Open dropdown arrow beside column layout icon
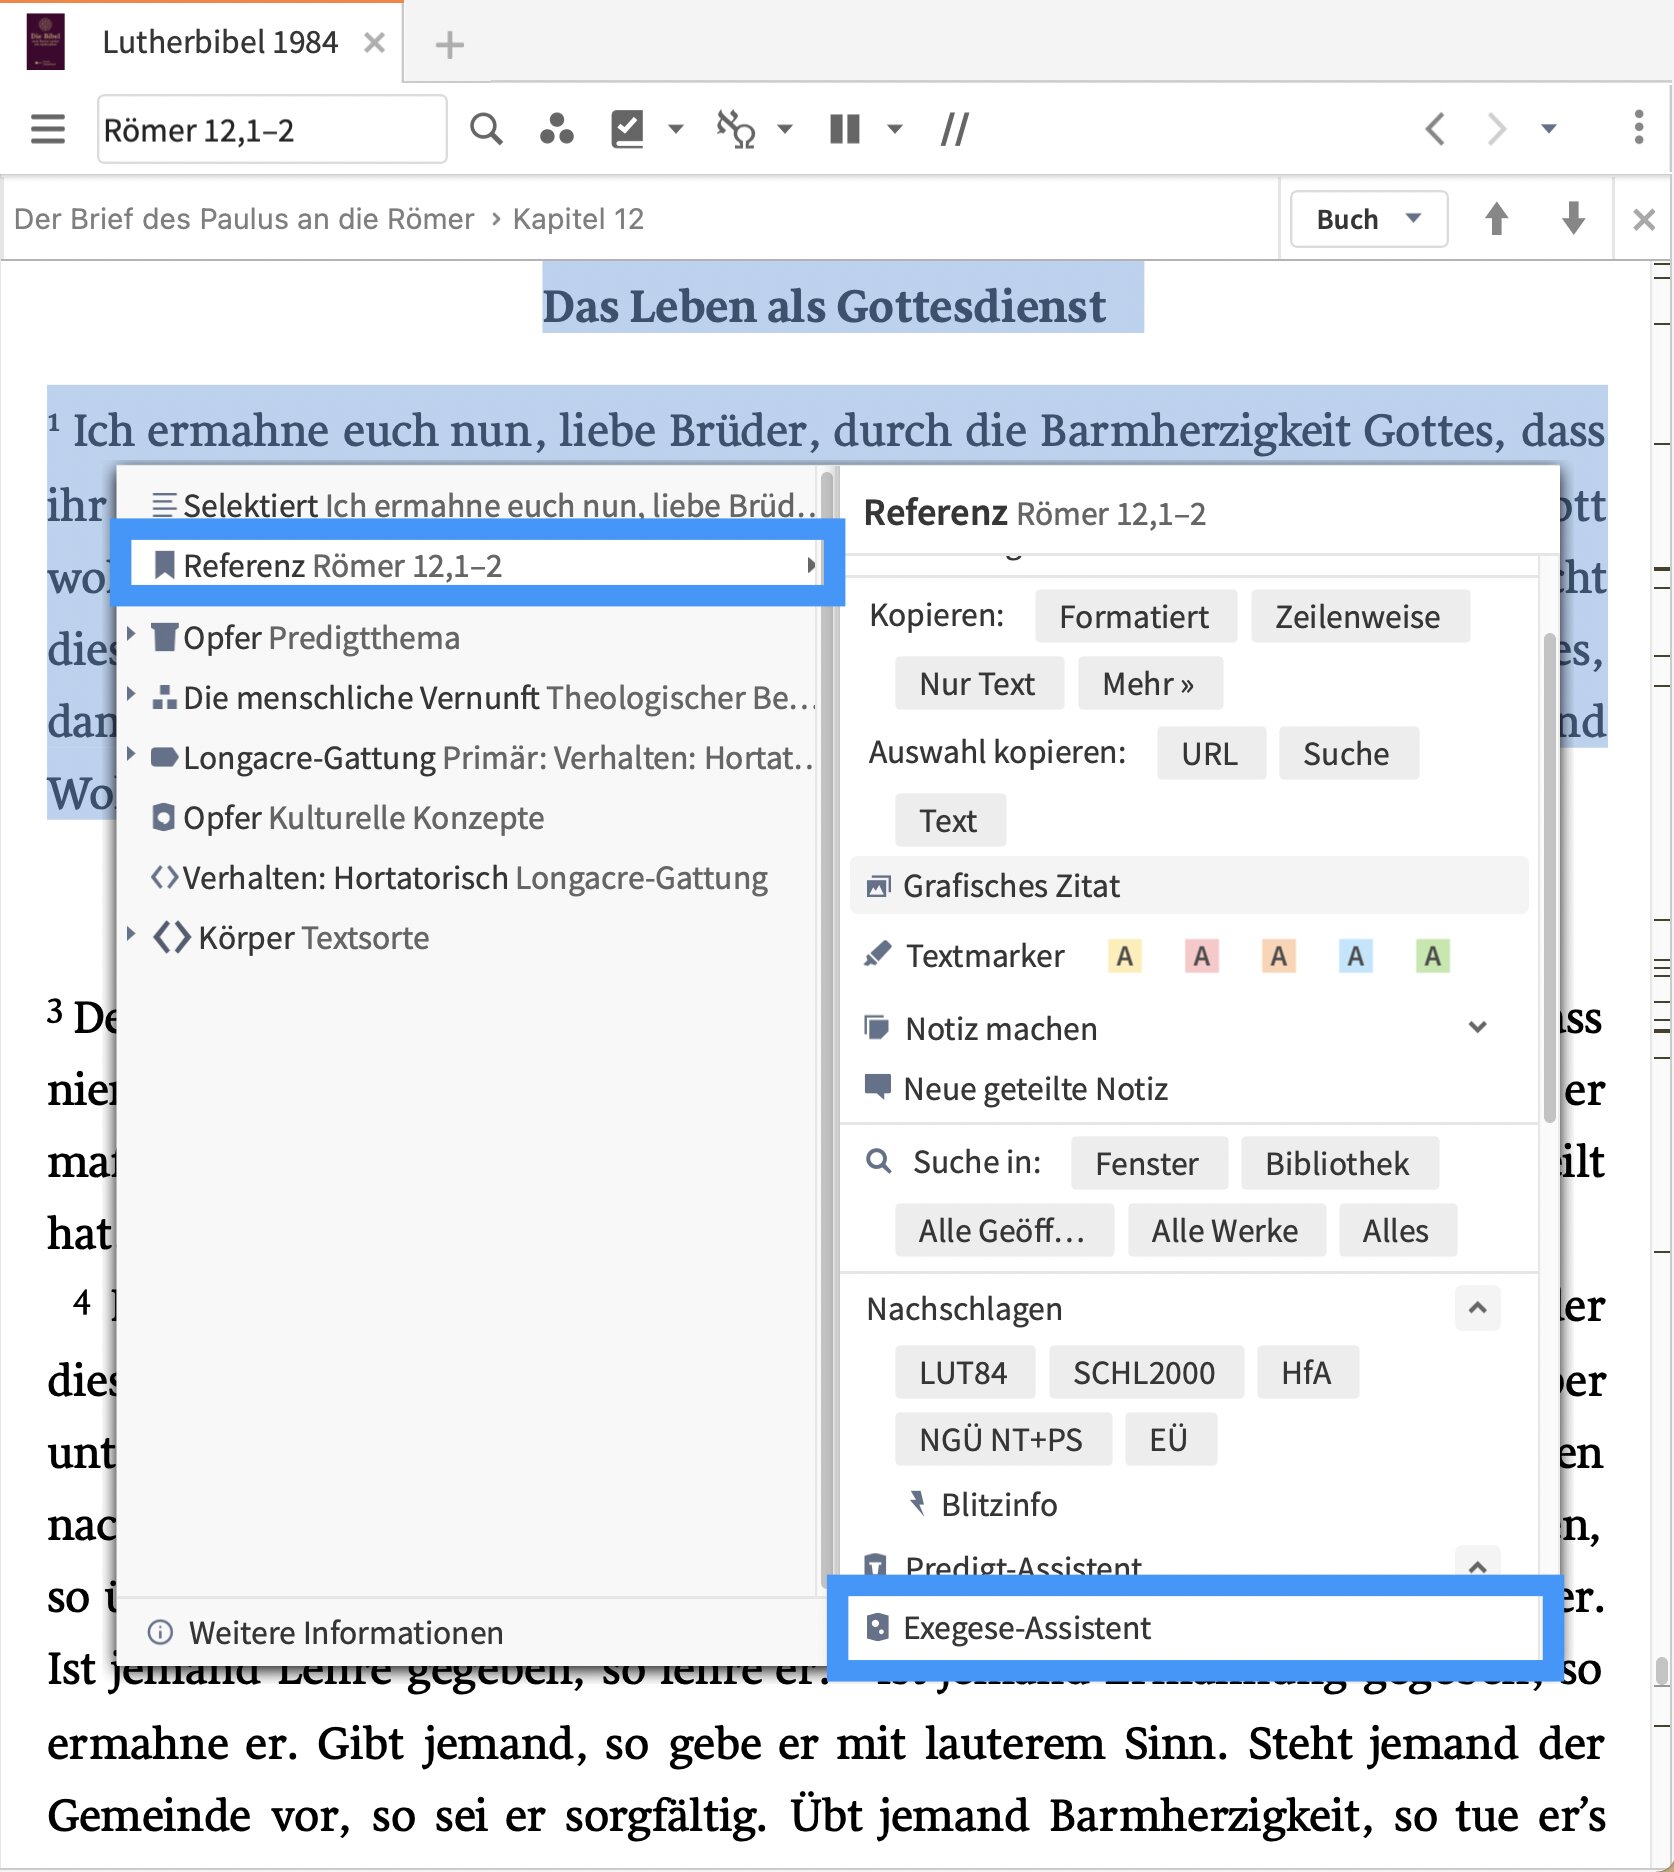Screen dimensions: 1674x1872 click(895, 129)
